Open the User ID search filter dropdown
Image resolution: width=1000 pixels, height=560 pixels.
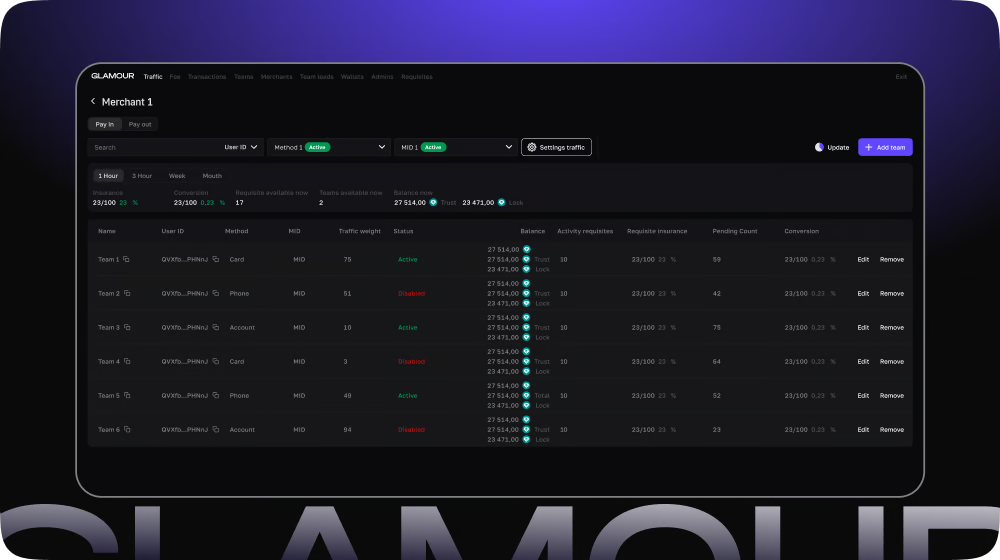point(240,147)
